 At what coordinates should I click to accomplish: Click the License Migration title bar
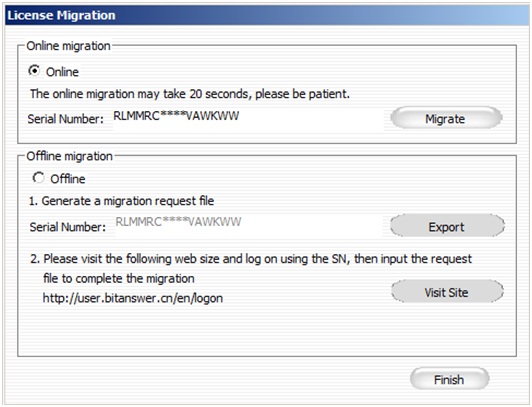(x=267, y=15)
